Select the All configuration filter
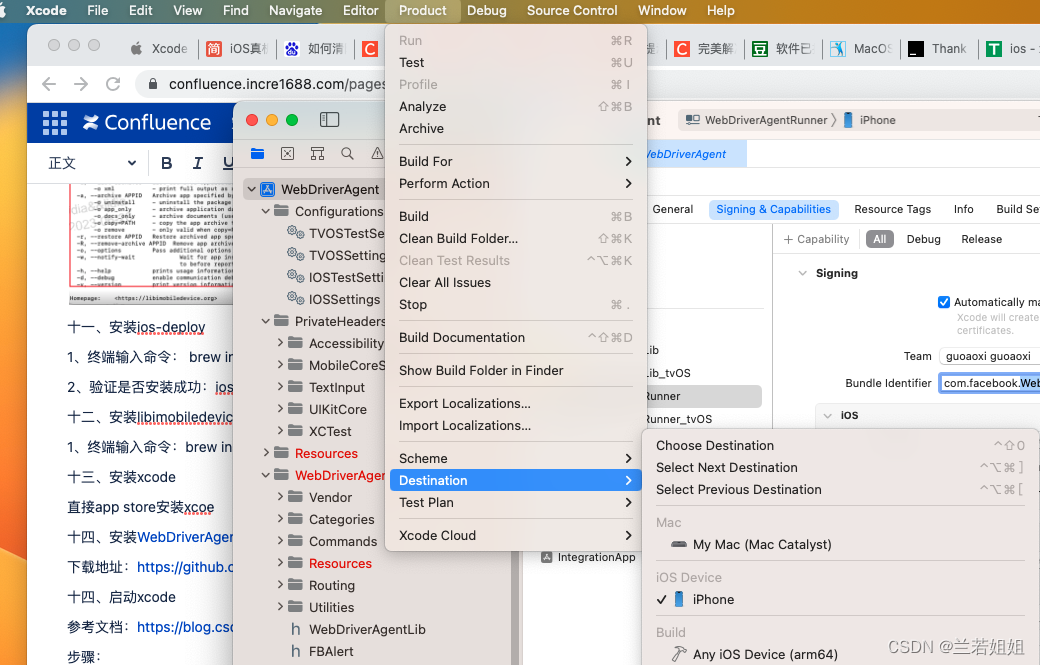The image size is (1040, 665). (879, 239)
